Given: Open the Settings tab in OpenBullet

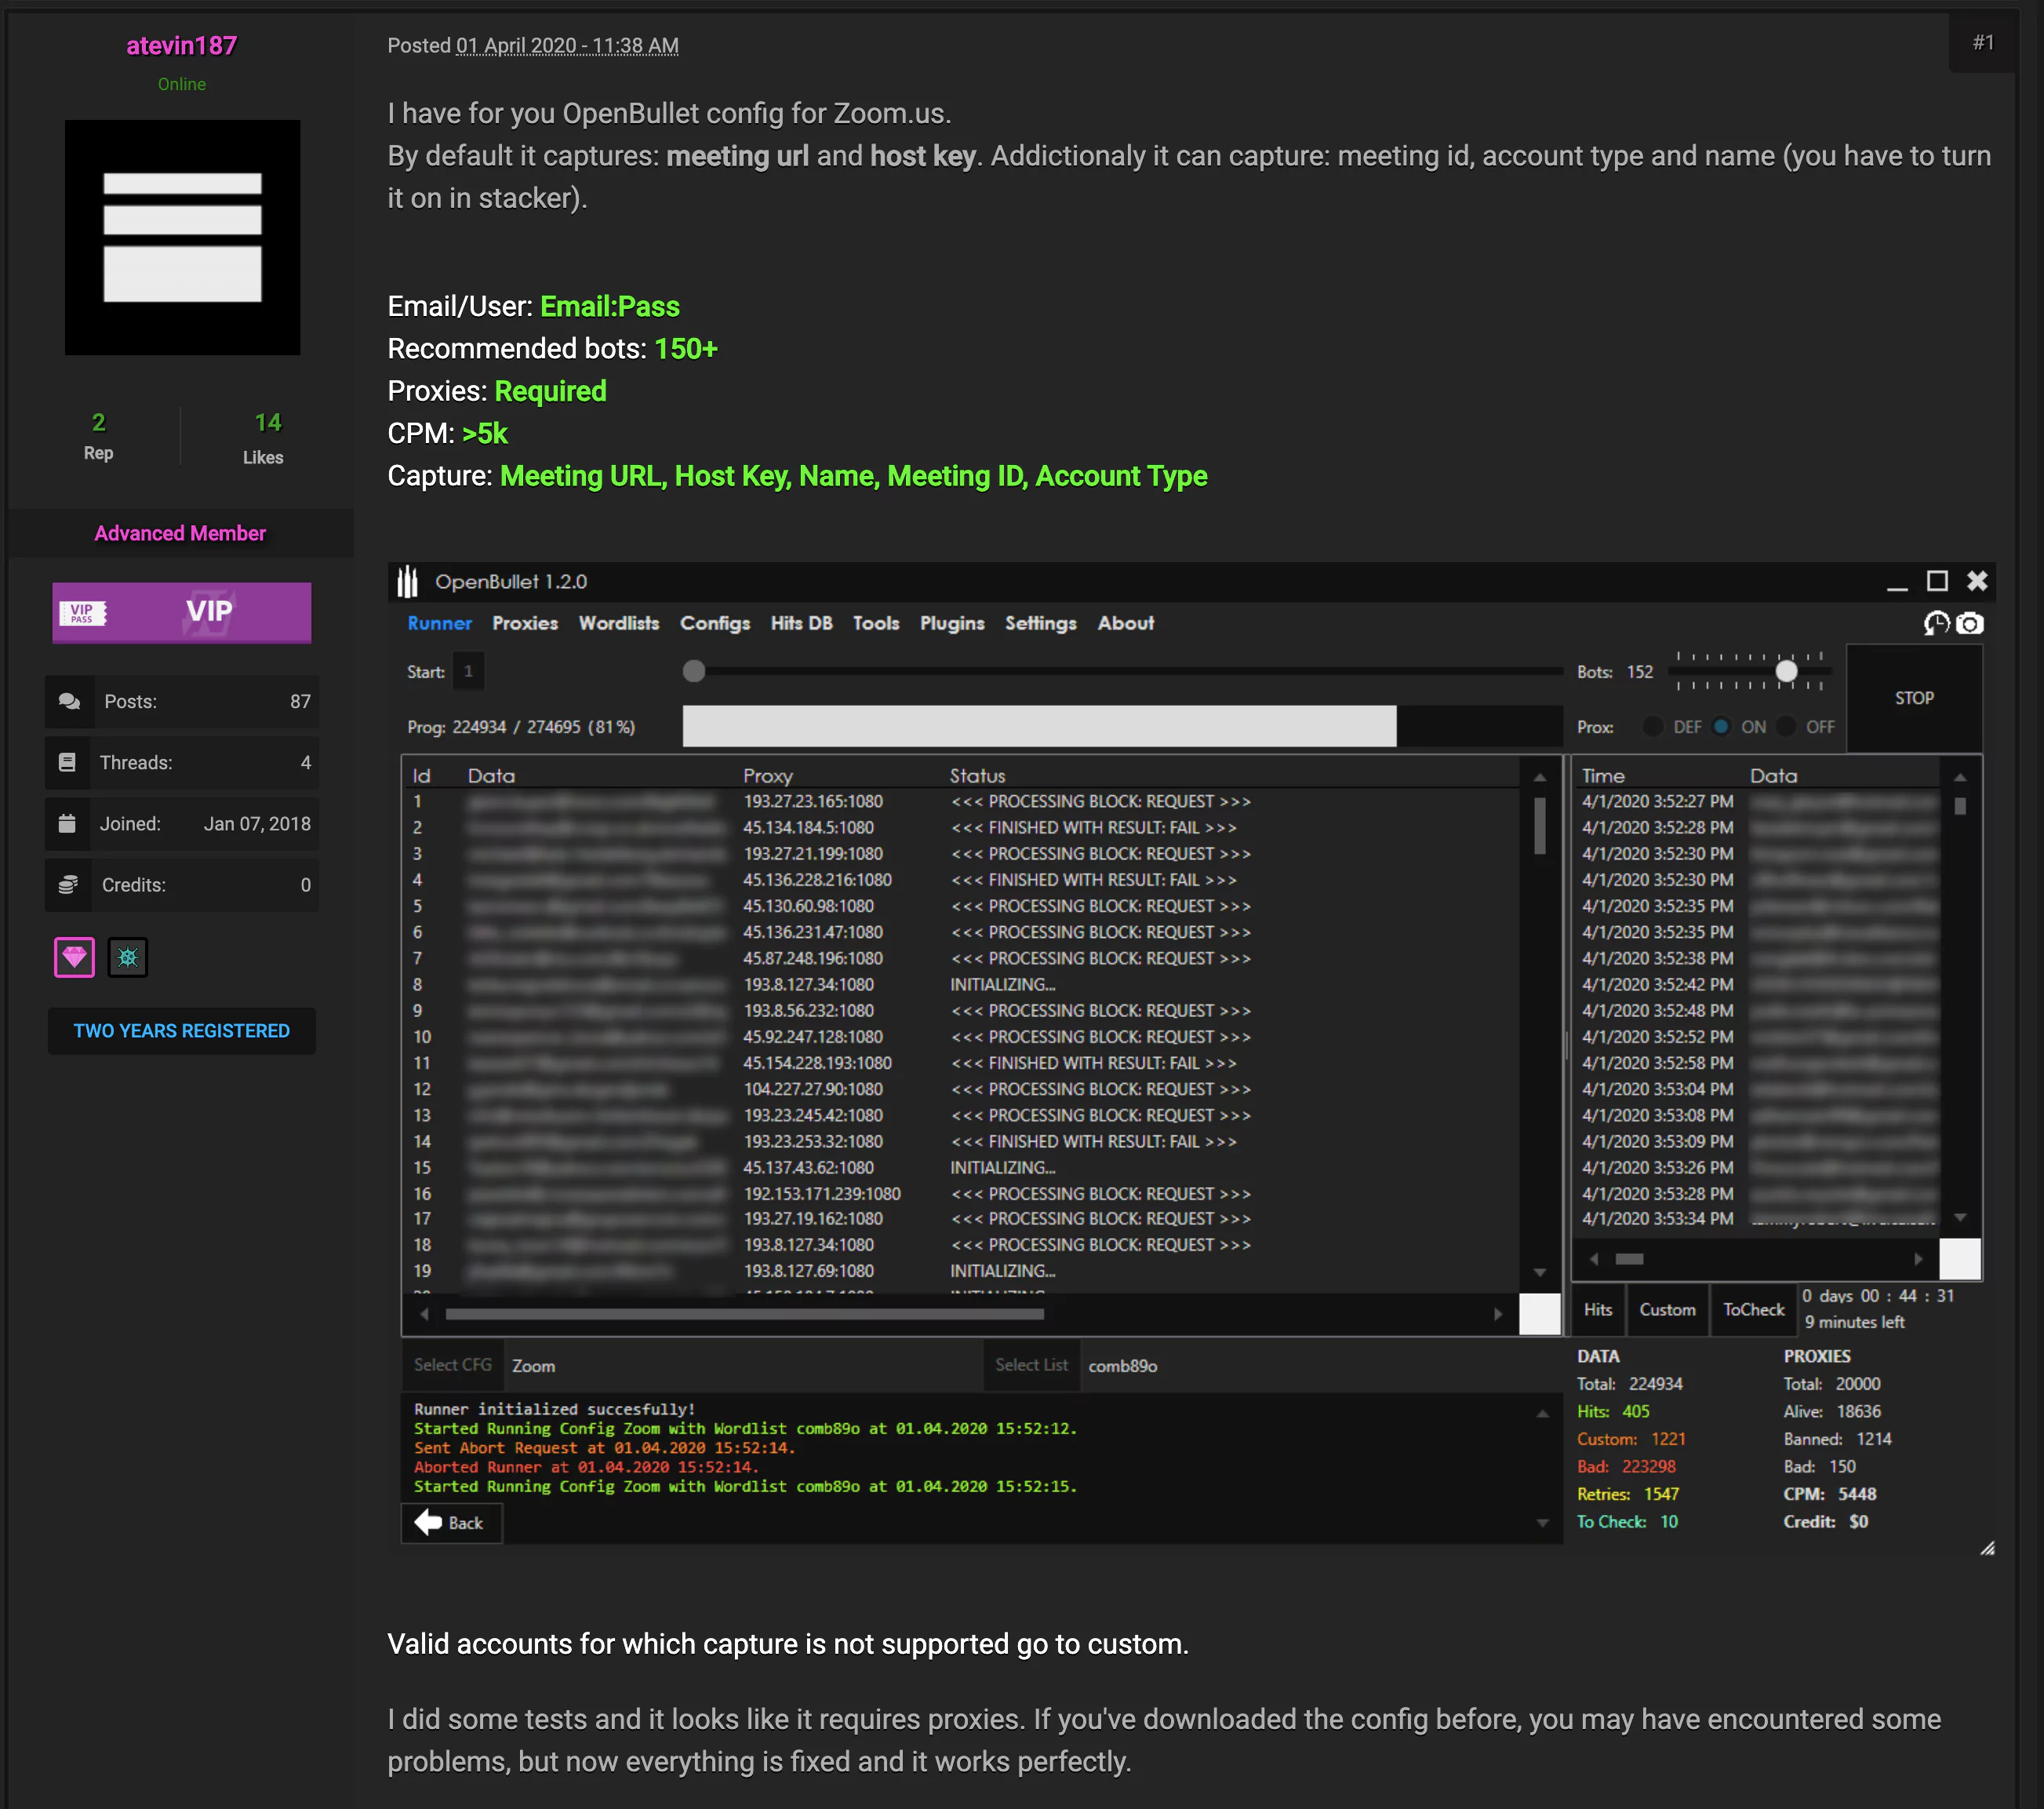Looking at the screenshot, I should coord(1040,623).
